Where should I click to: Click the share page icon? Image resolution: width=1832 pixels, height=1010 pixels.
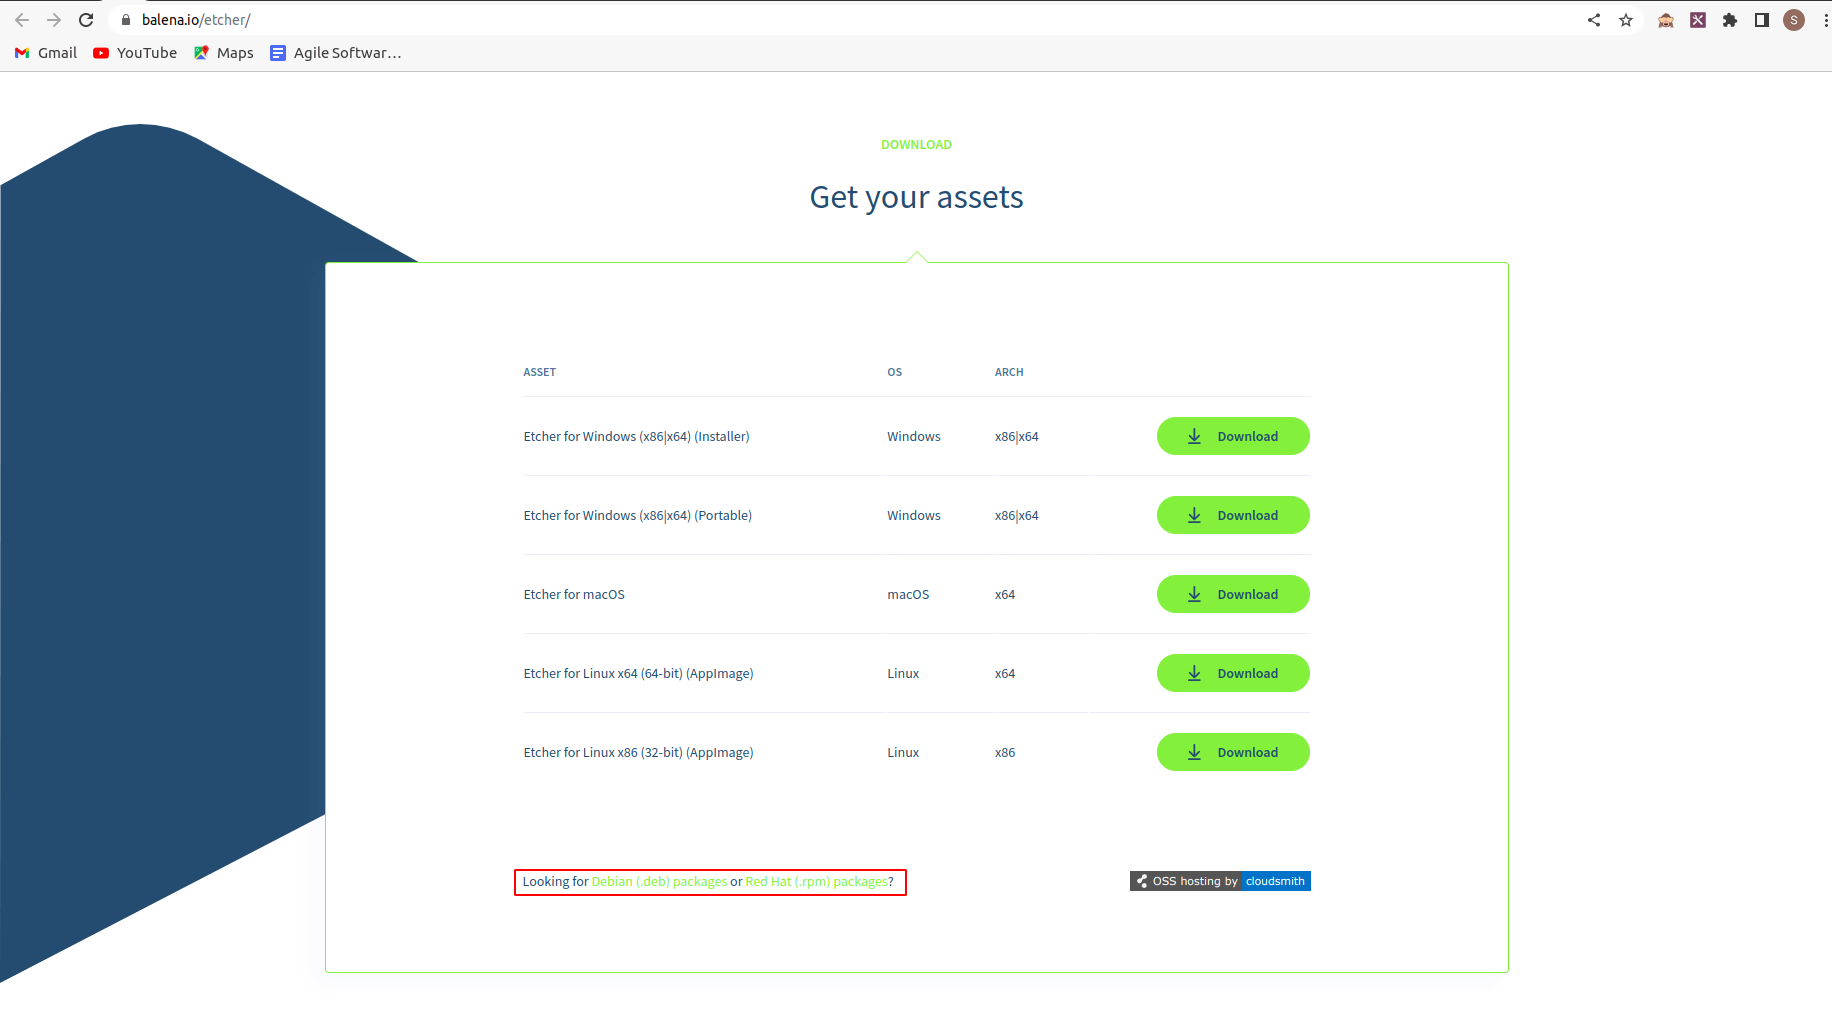point(1594,20)
